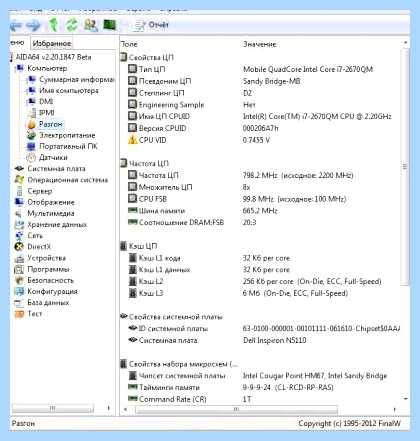
Task: Select AIDA64 v2.20.1847 Beta root node
Action: coord(53,57)
